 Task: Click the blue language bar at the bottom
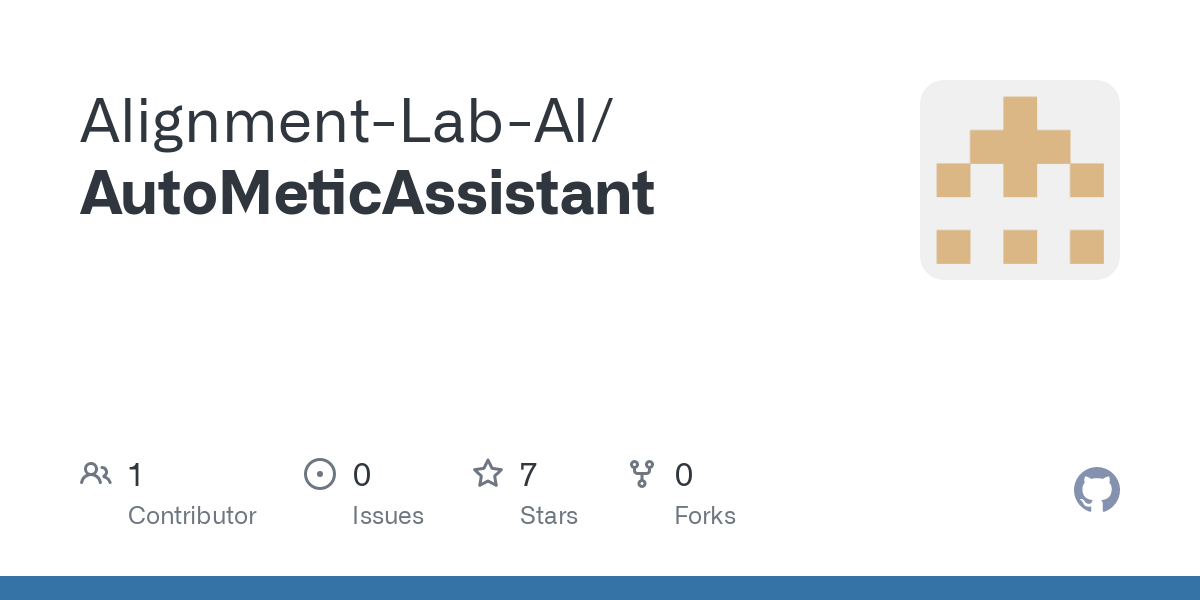tap(600, 588)
